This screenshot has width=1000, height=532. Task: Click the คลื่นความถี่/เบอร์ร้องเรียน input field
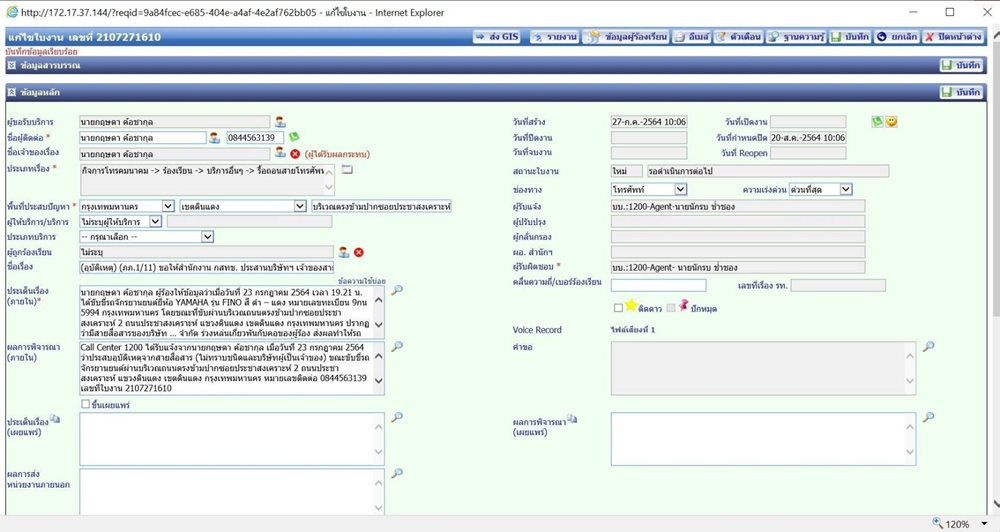(658, 285)
